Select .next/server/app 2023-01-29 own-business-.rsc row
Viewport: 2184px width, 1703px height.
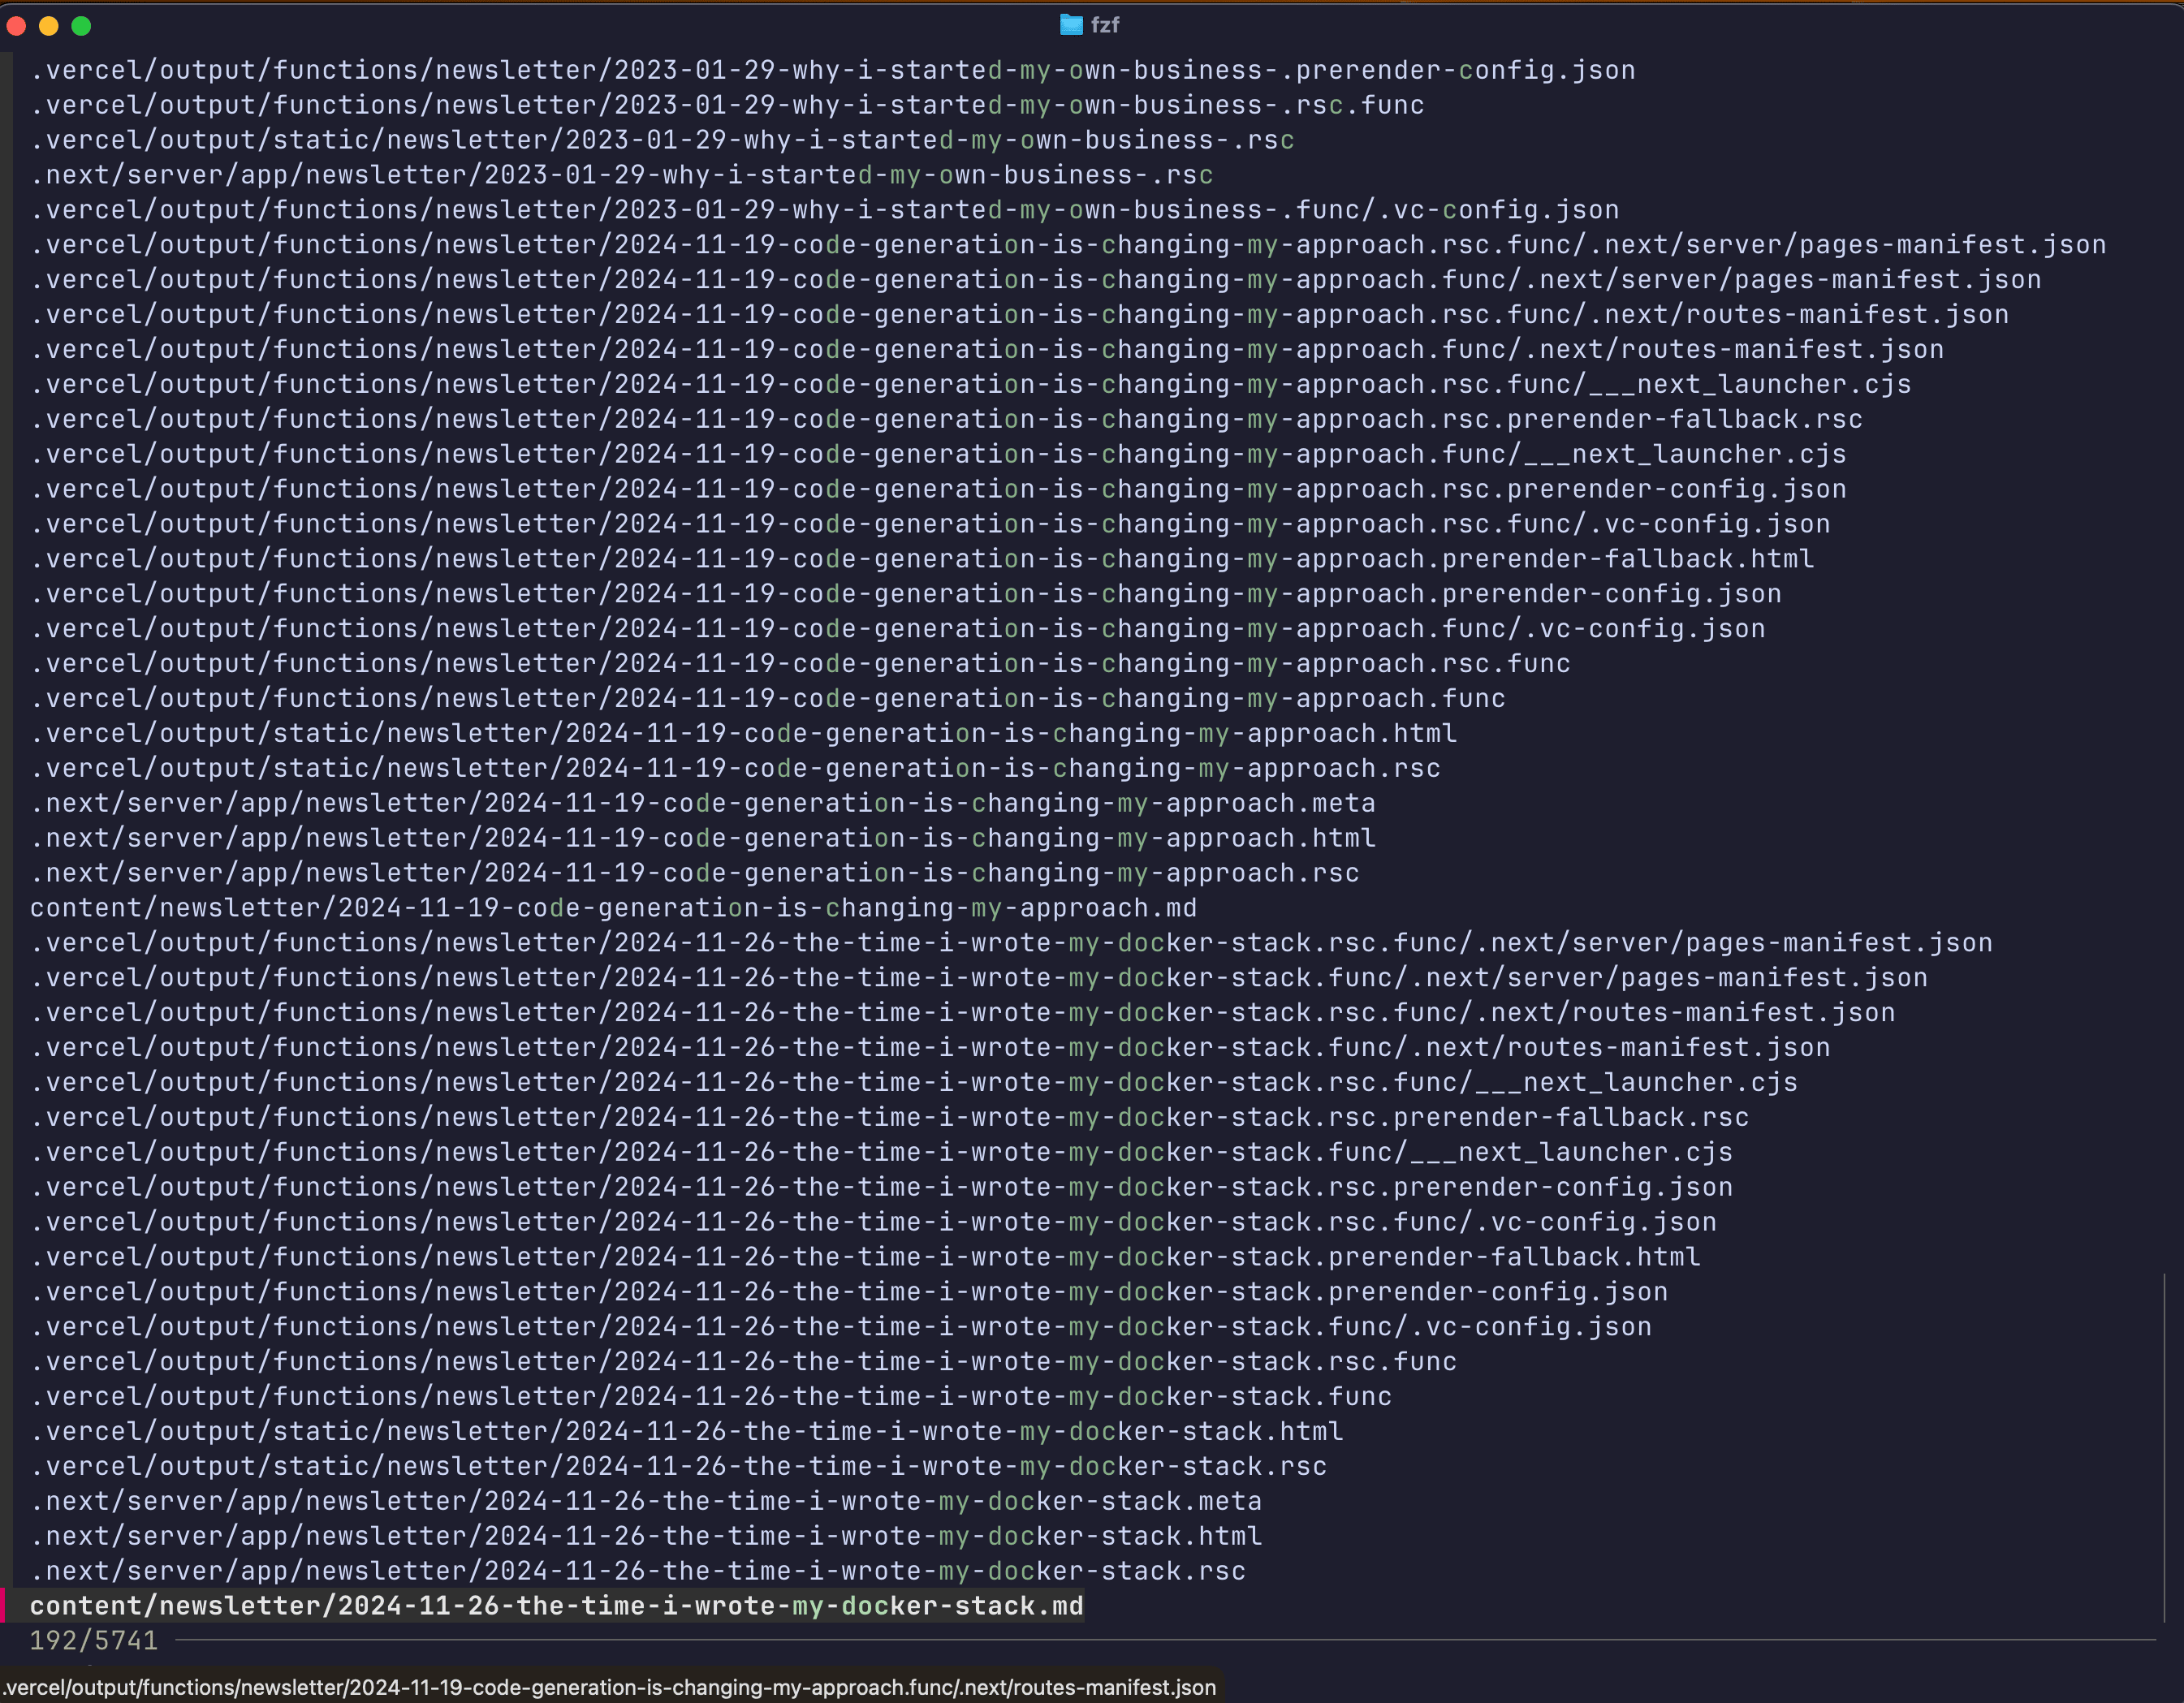pyautogui.click(x=622, y=175)
